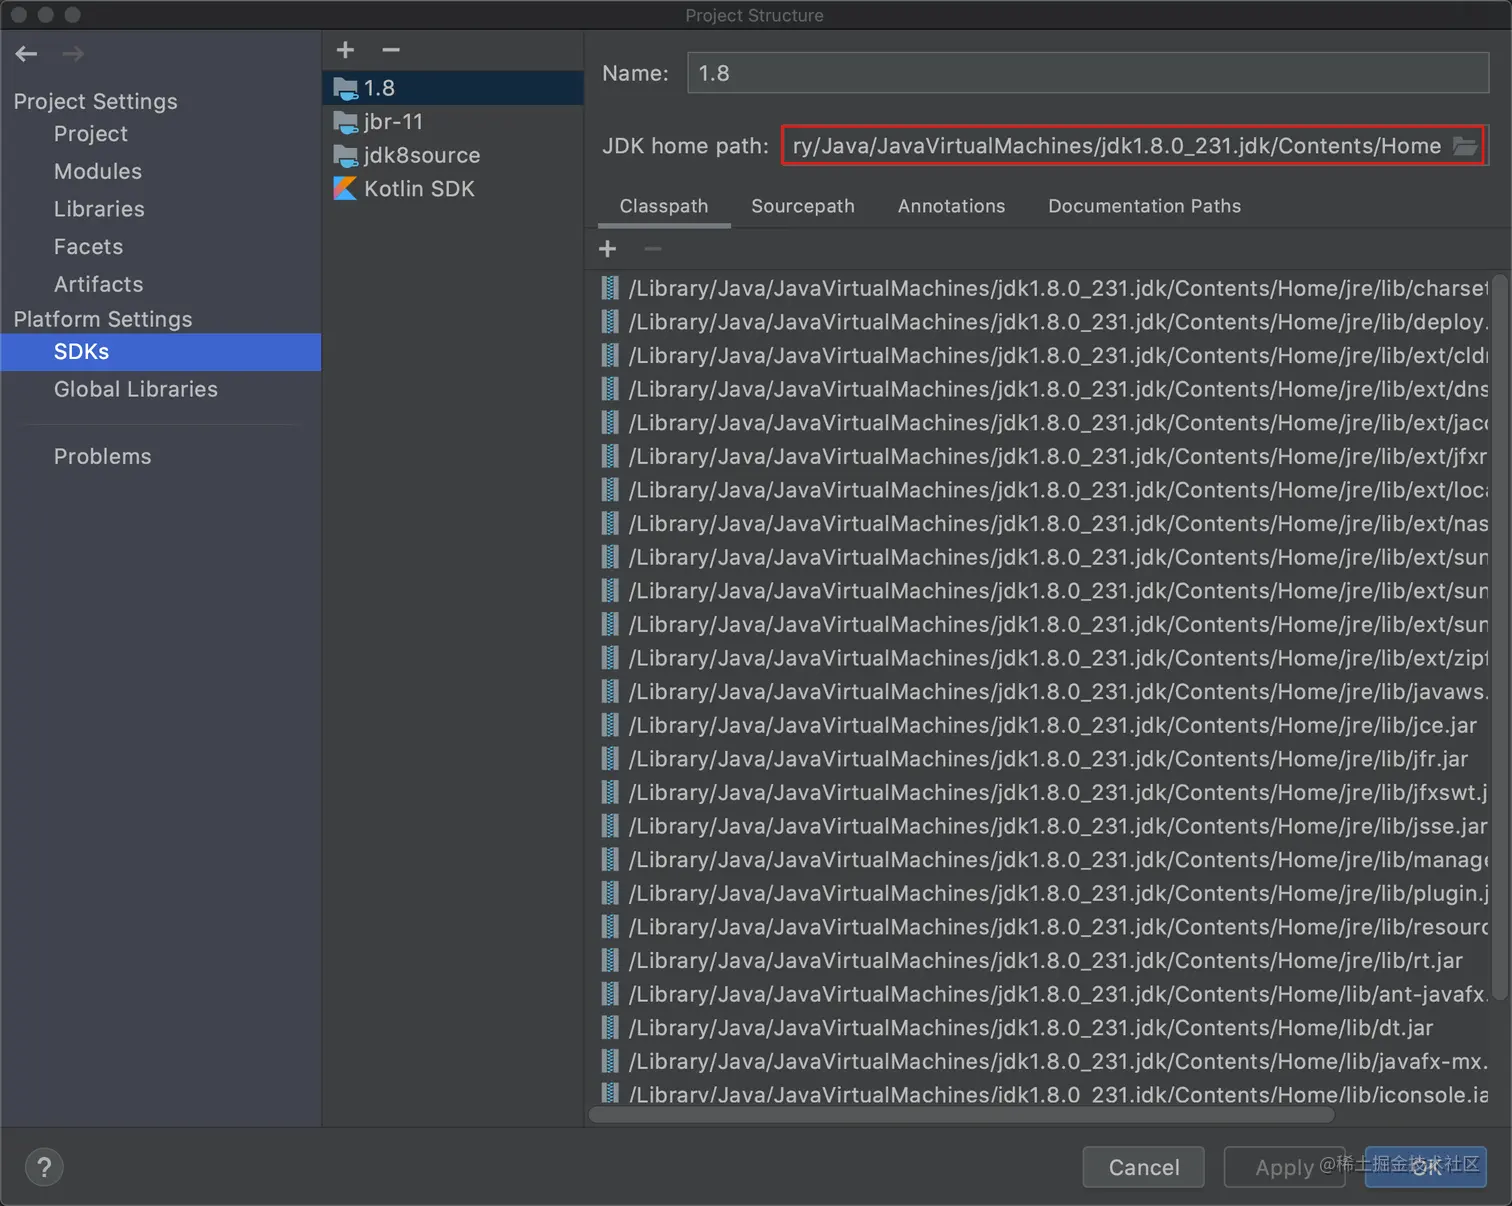Add a classpath entry with plus icon

tap(607, 249)
